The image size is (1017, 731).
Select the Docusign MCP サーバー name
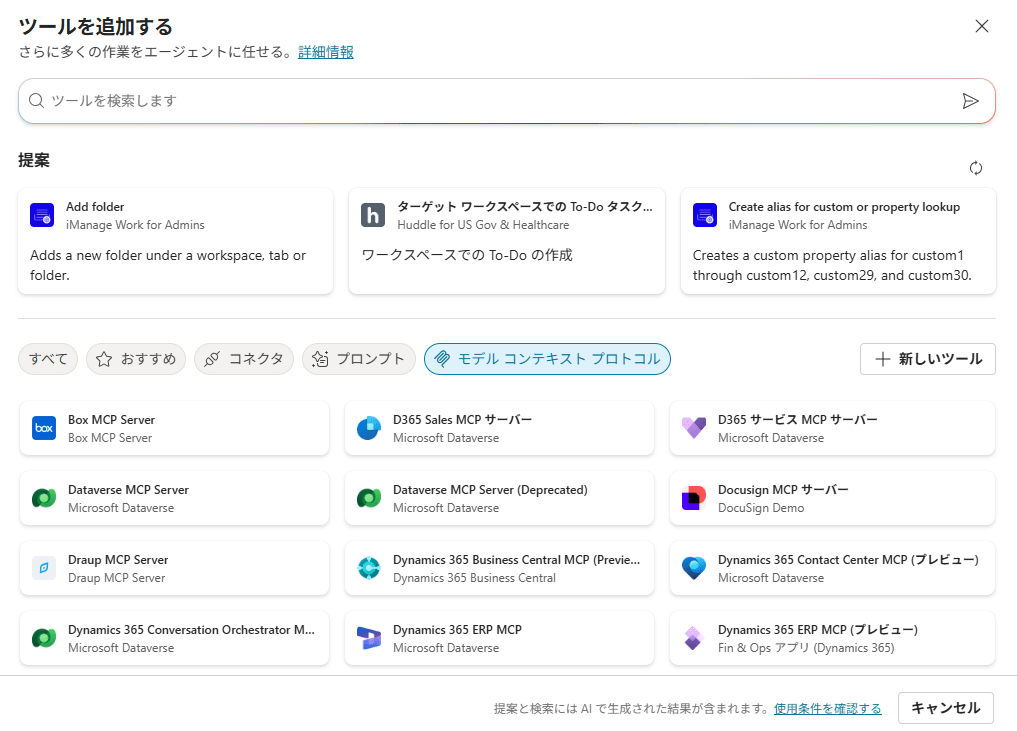(x=783, y=490)
